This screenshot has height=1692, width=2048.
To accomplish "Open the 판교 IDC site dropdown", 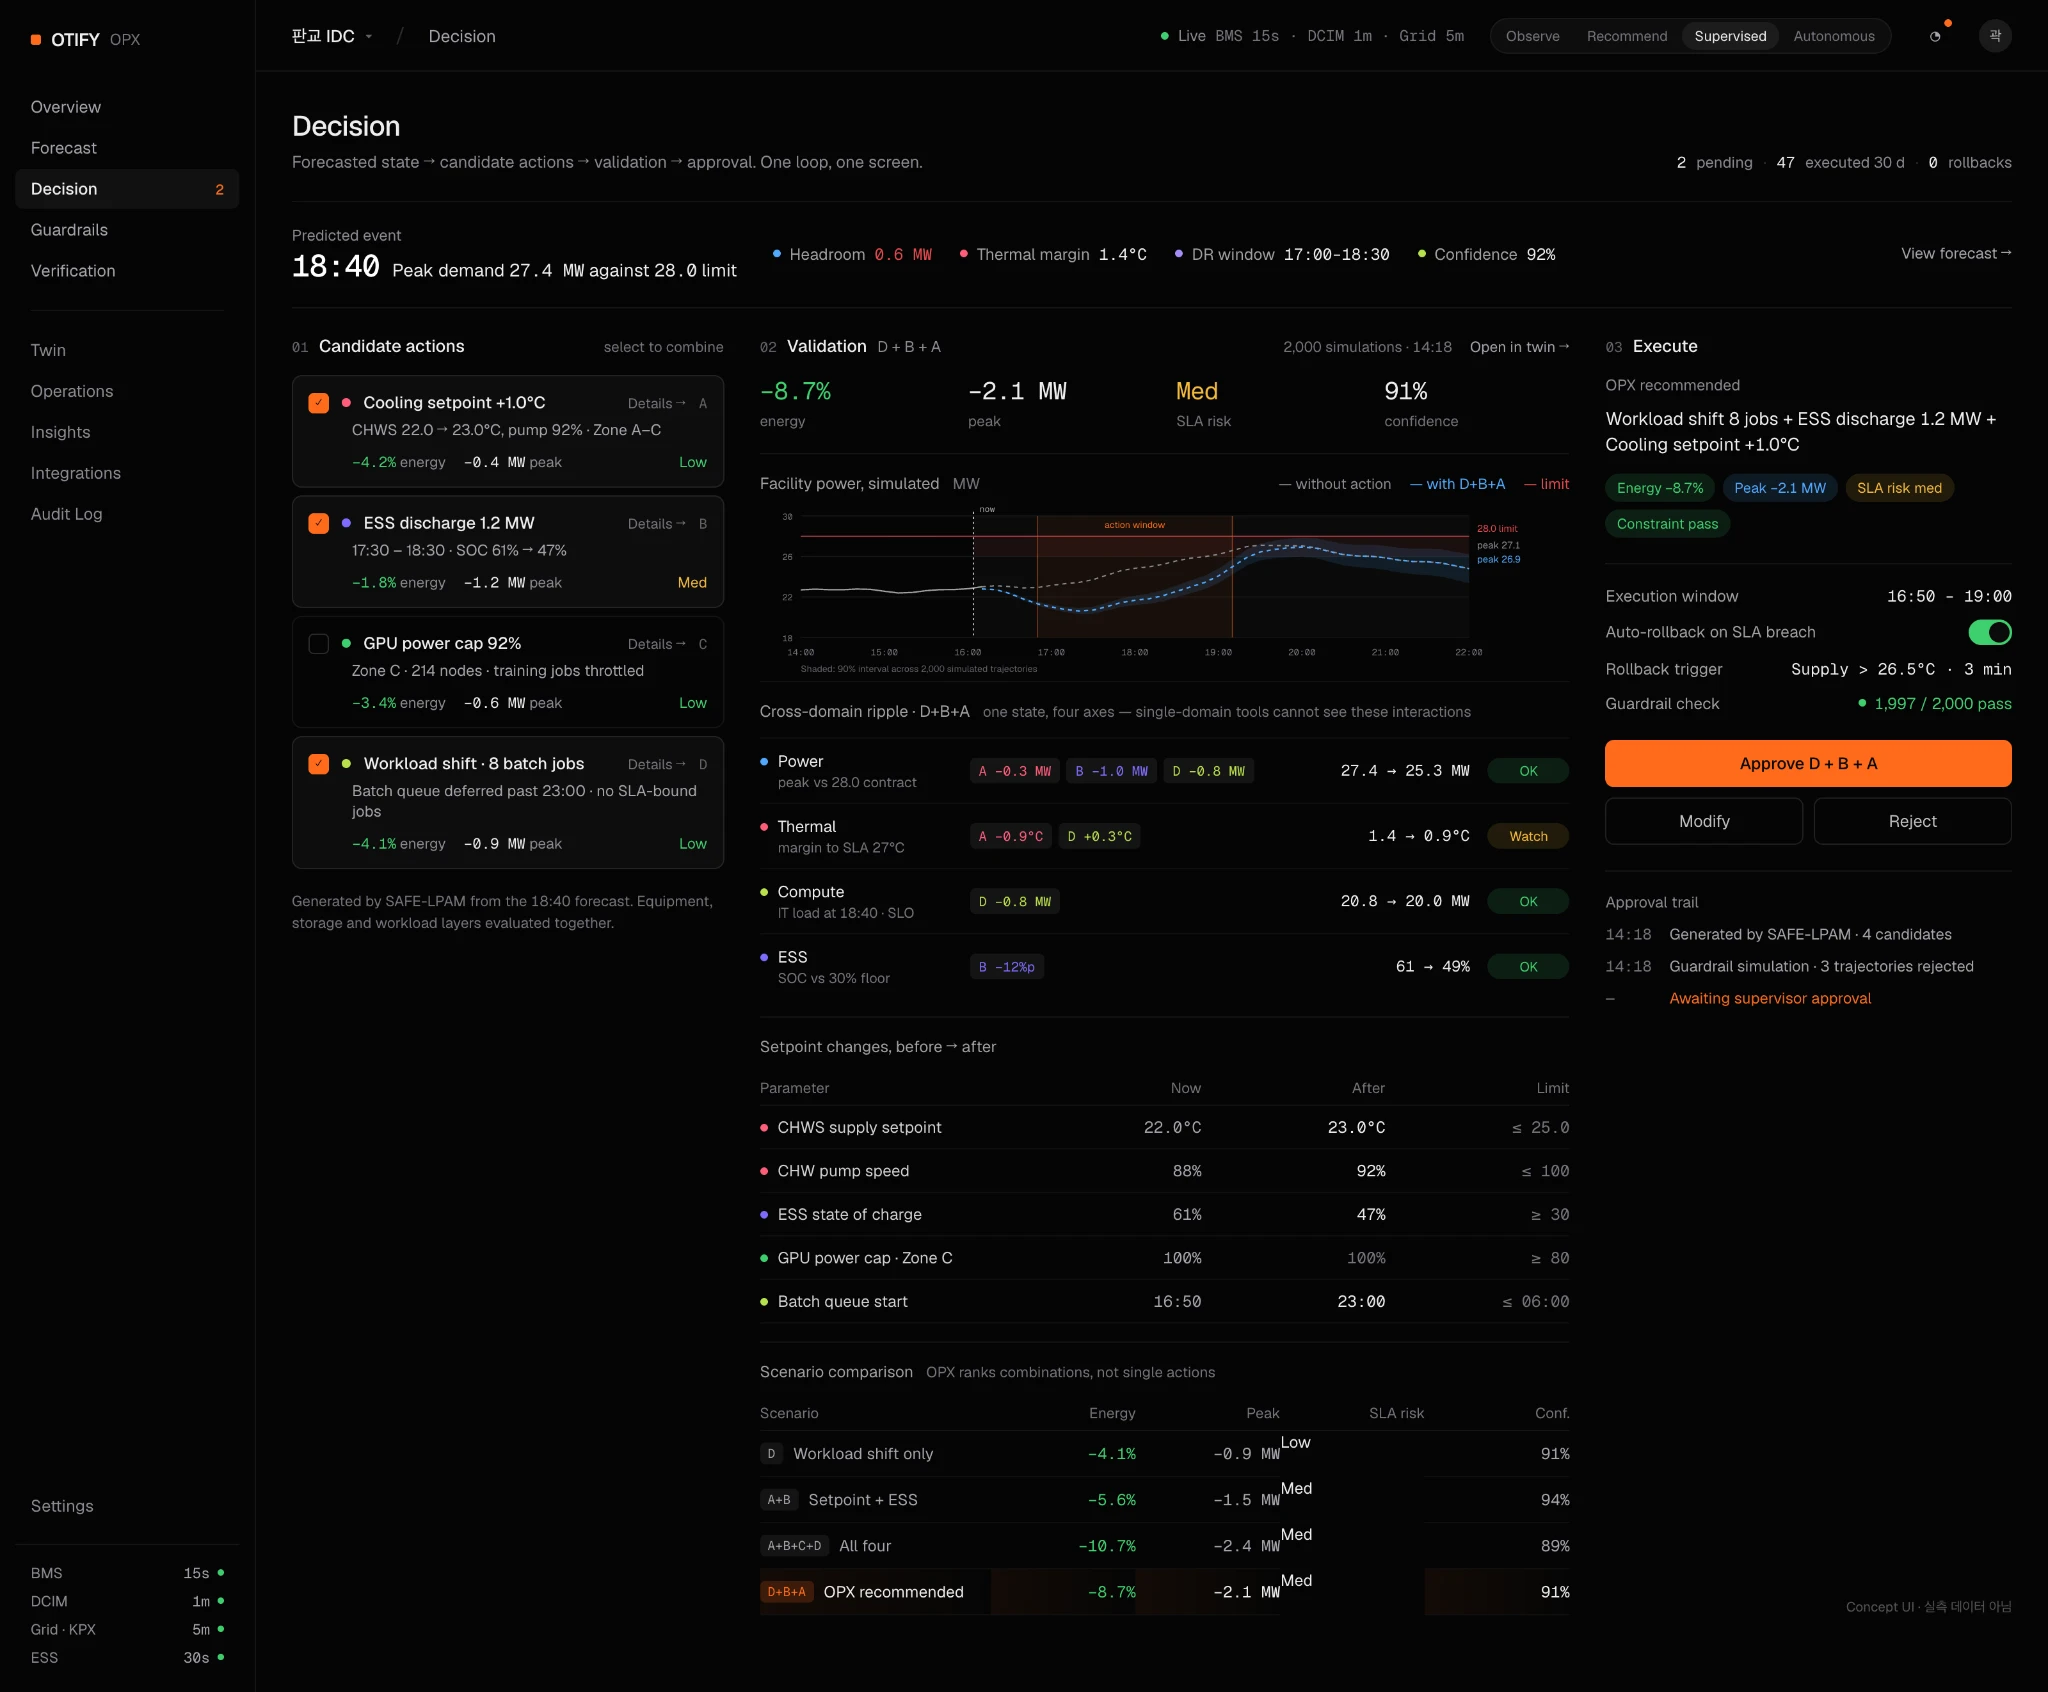I will coord(331,36).
